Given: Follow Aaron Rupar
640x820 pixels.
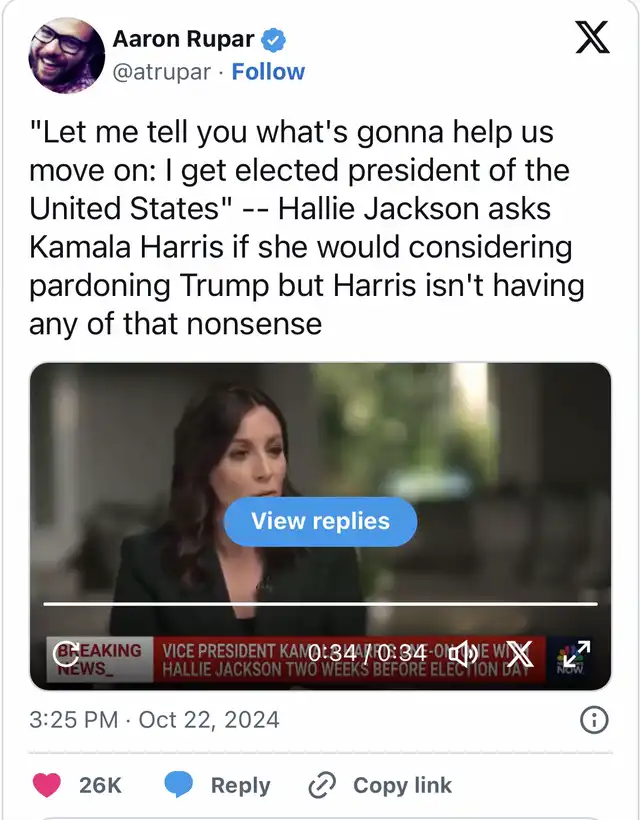Looking at the screenshot, I should [268, 72].
